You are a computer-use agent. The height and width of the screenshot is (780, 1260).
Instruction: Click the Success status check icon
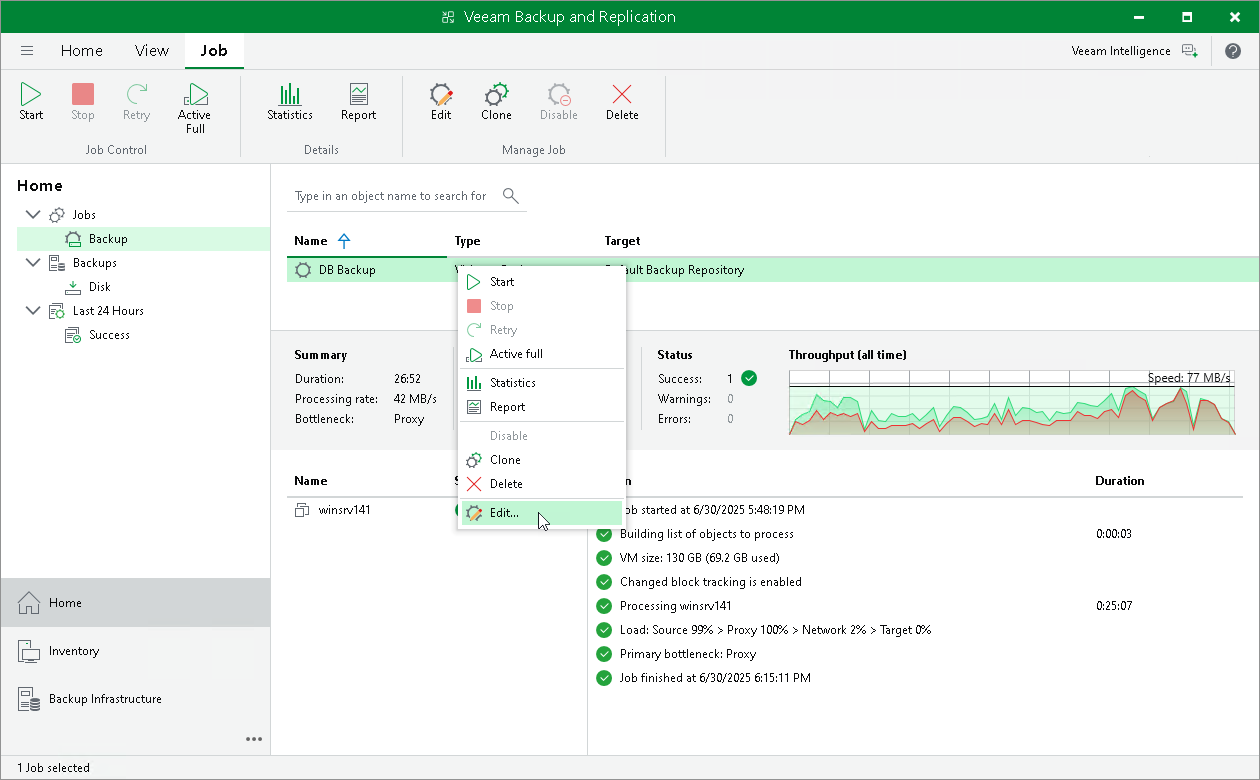[749, 379]
